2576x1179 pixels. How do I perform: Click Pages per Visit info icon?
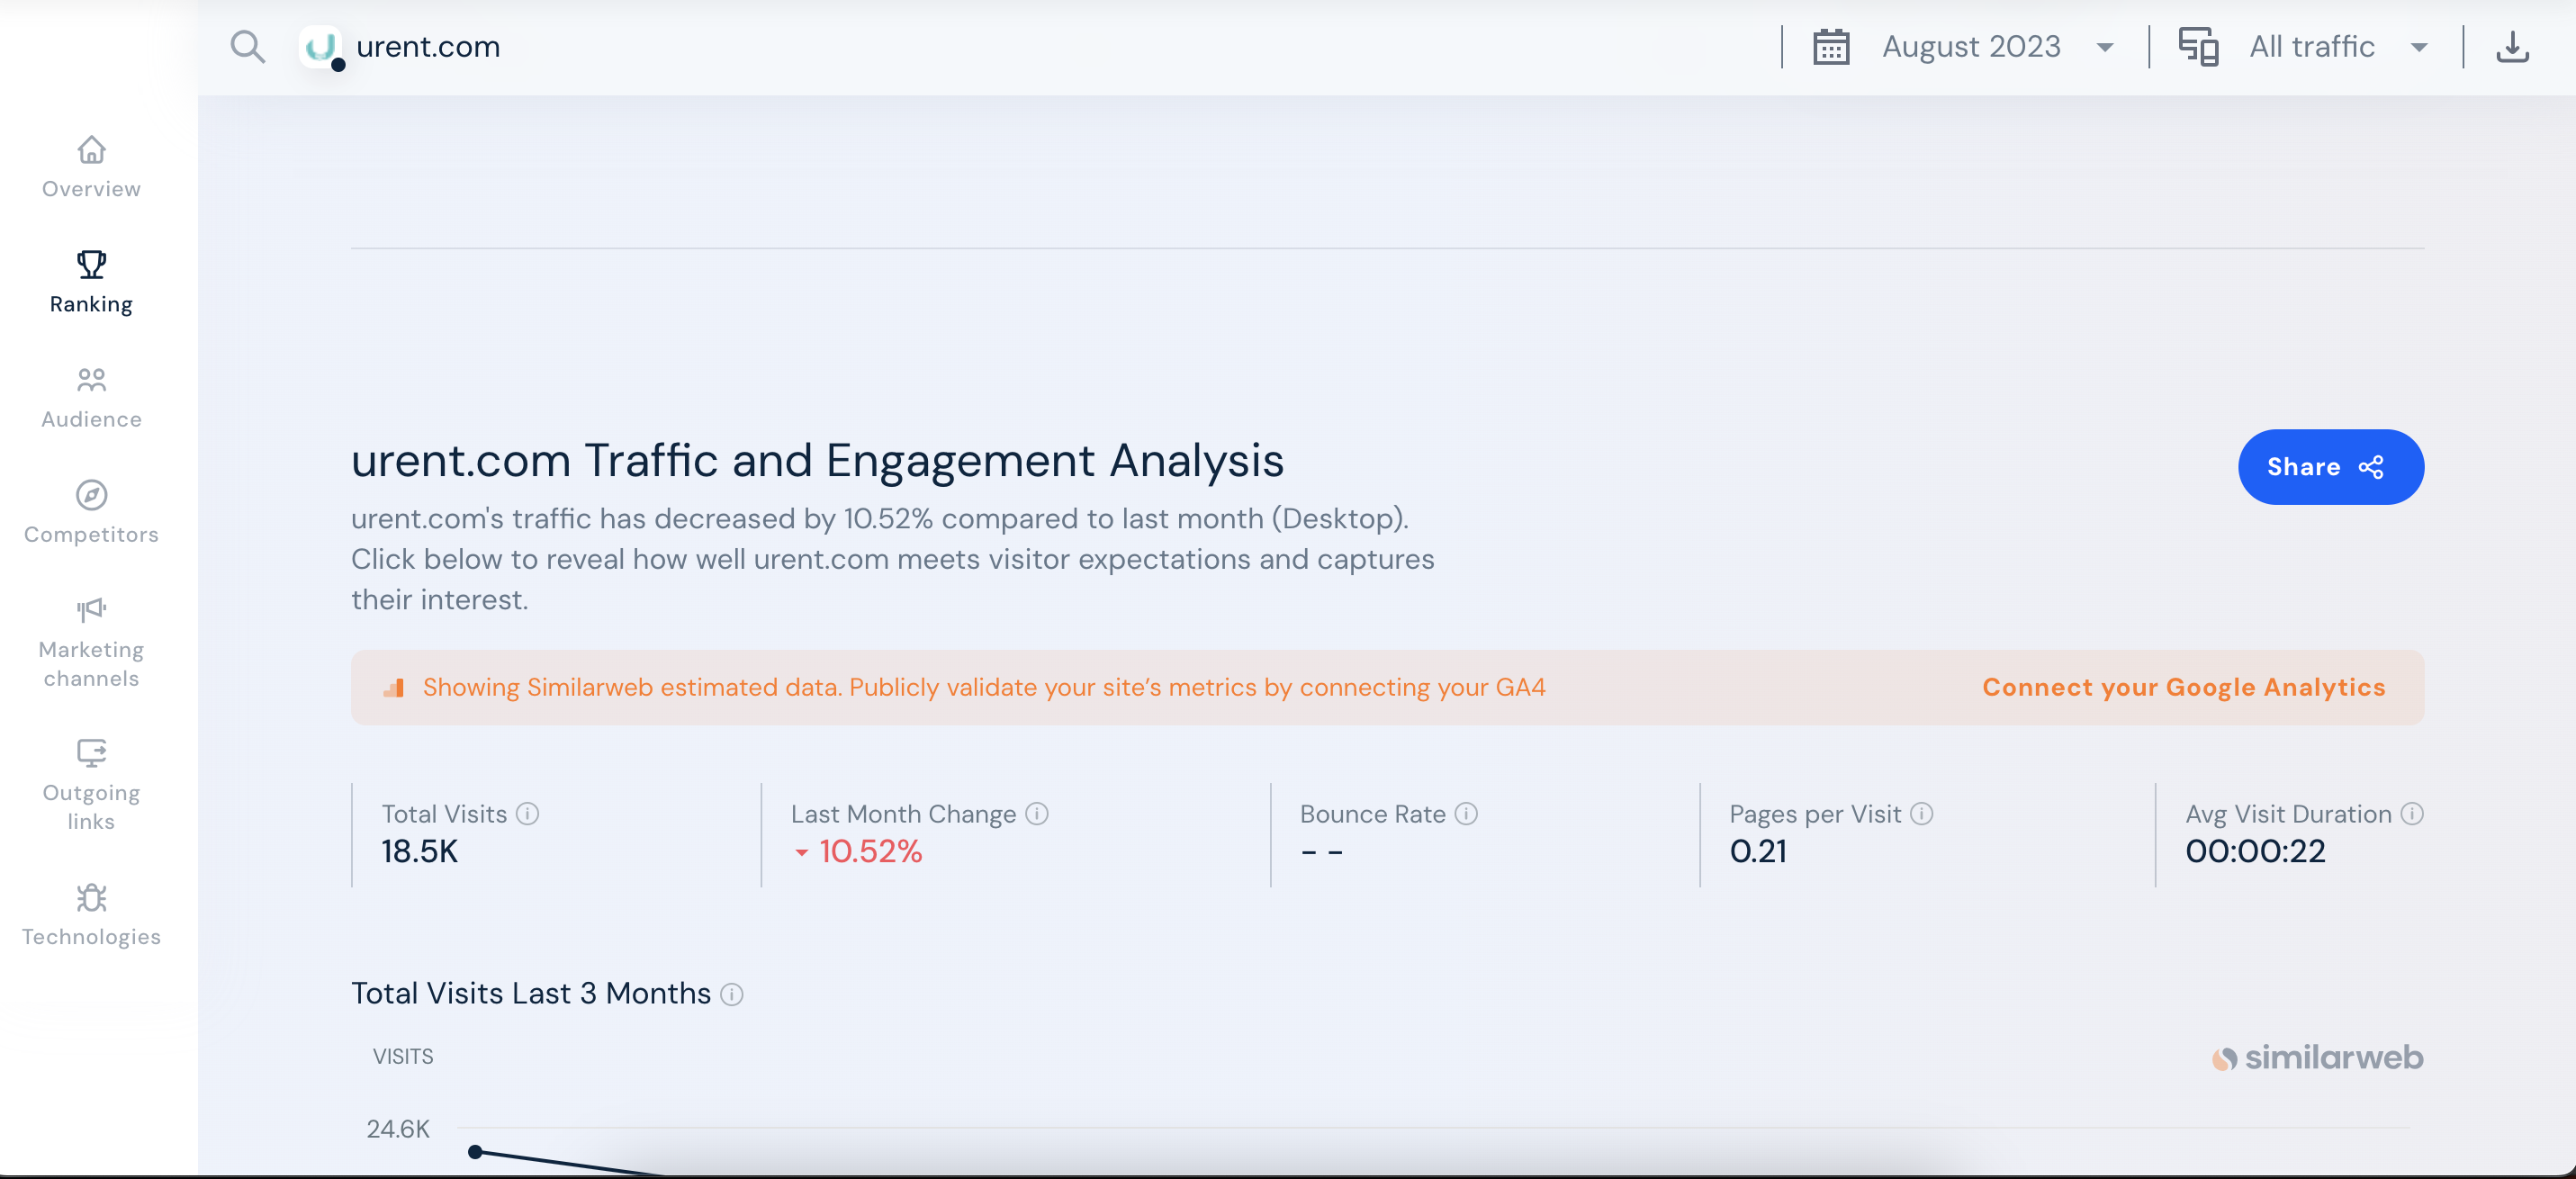click(x=1921, y=814)
